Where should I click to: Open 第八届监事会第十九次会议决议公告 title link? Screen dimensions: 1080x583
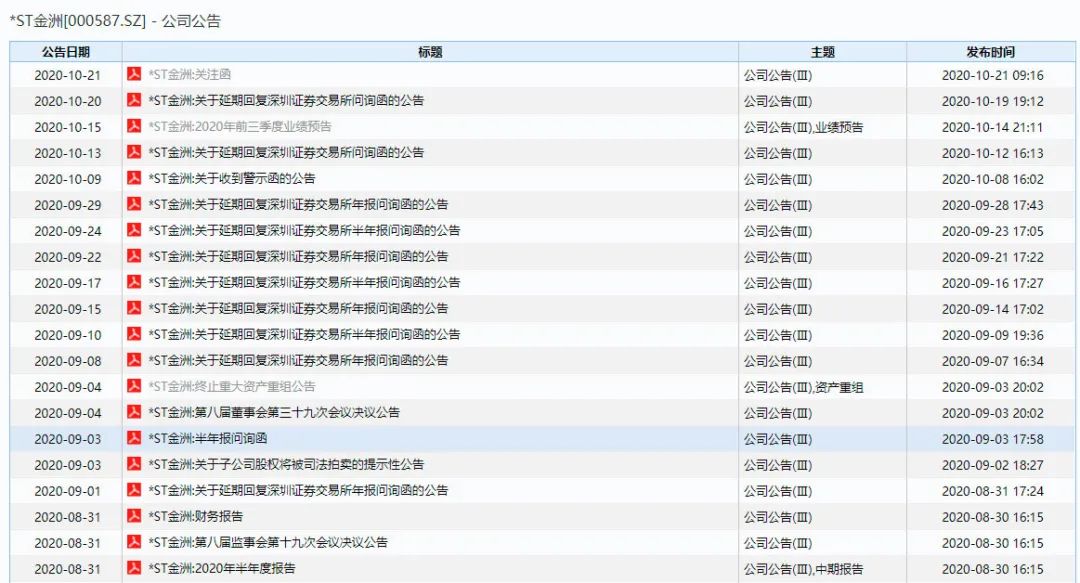[x=268, y=542]
